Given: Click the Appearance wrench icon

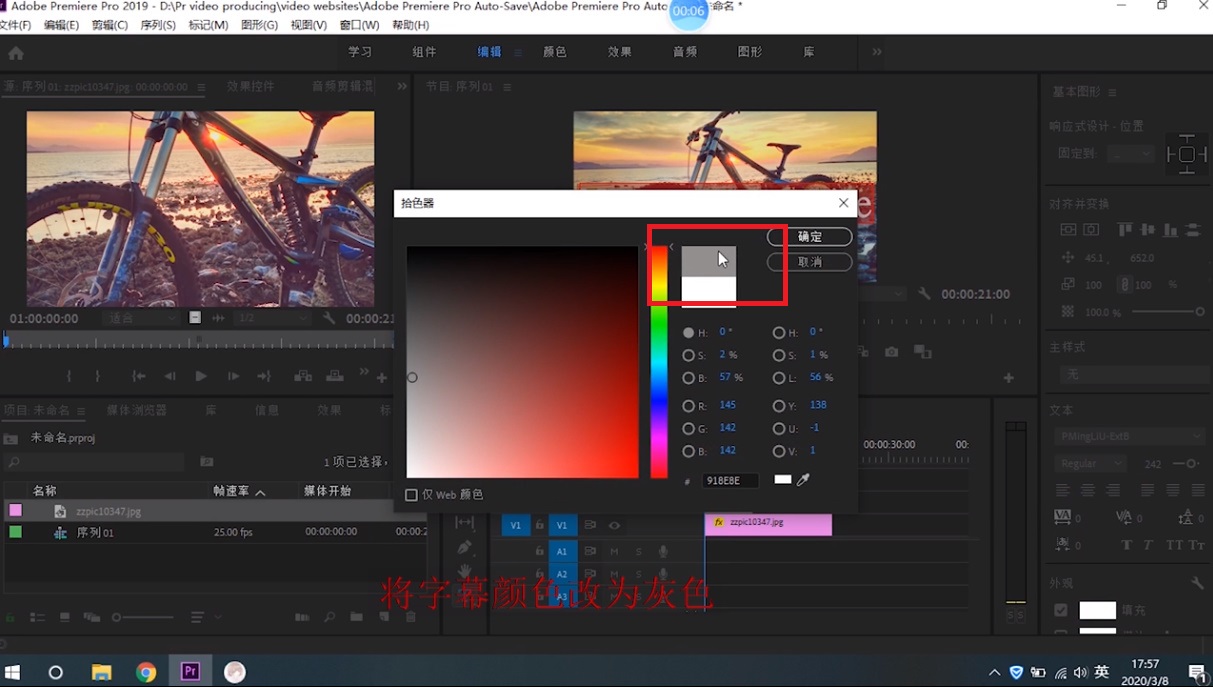Looking at the screenshot, I should tap(1198, 583).
